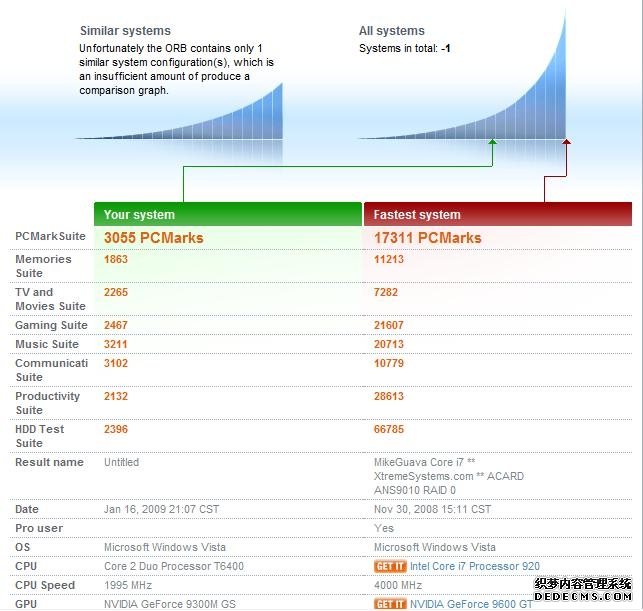Click the CPU Speed row label
The height and width of the screenshot is (611, 643).
(45, 585)
